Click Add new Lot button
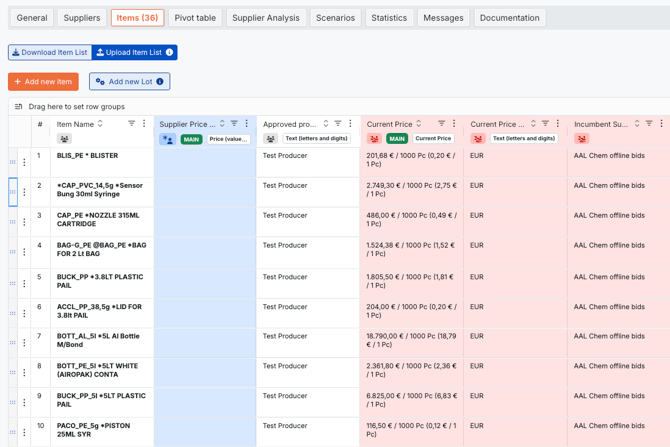The width and height of the screenshot is (670, 447). coord(129,82)
